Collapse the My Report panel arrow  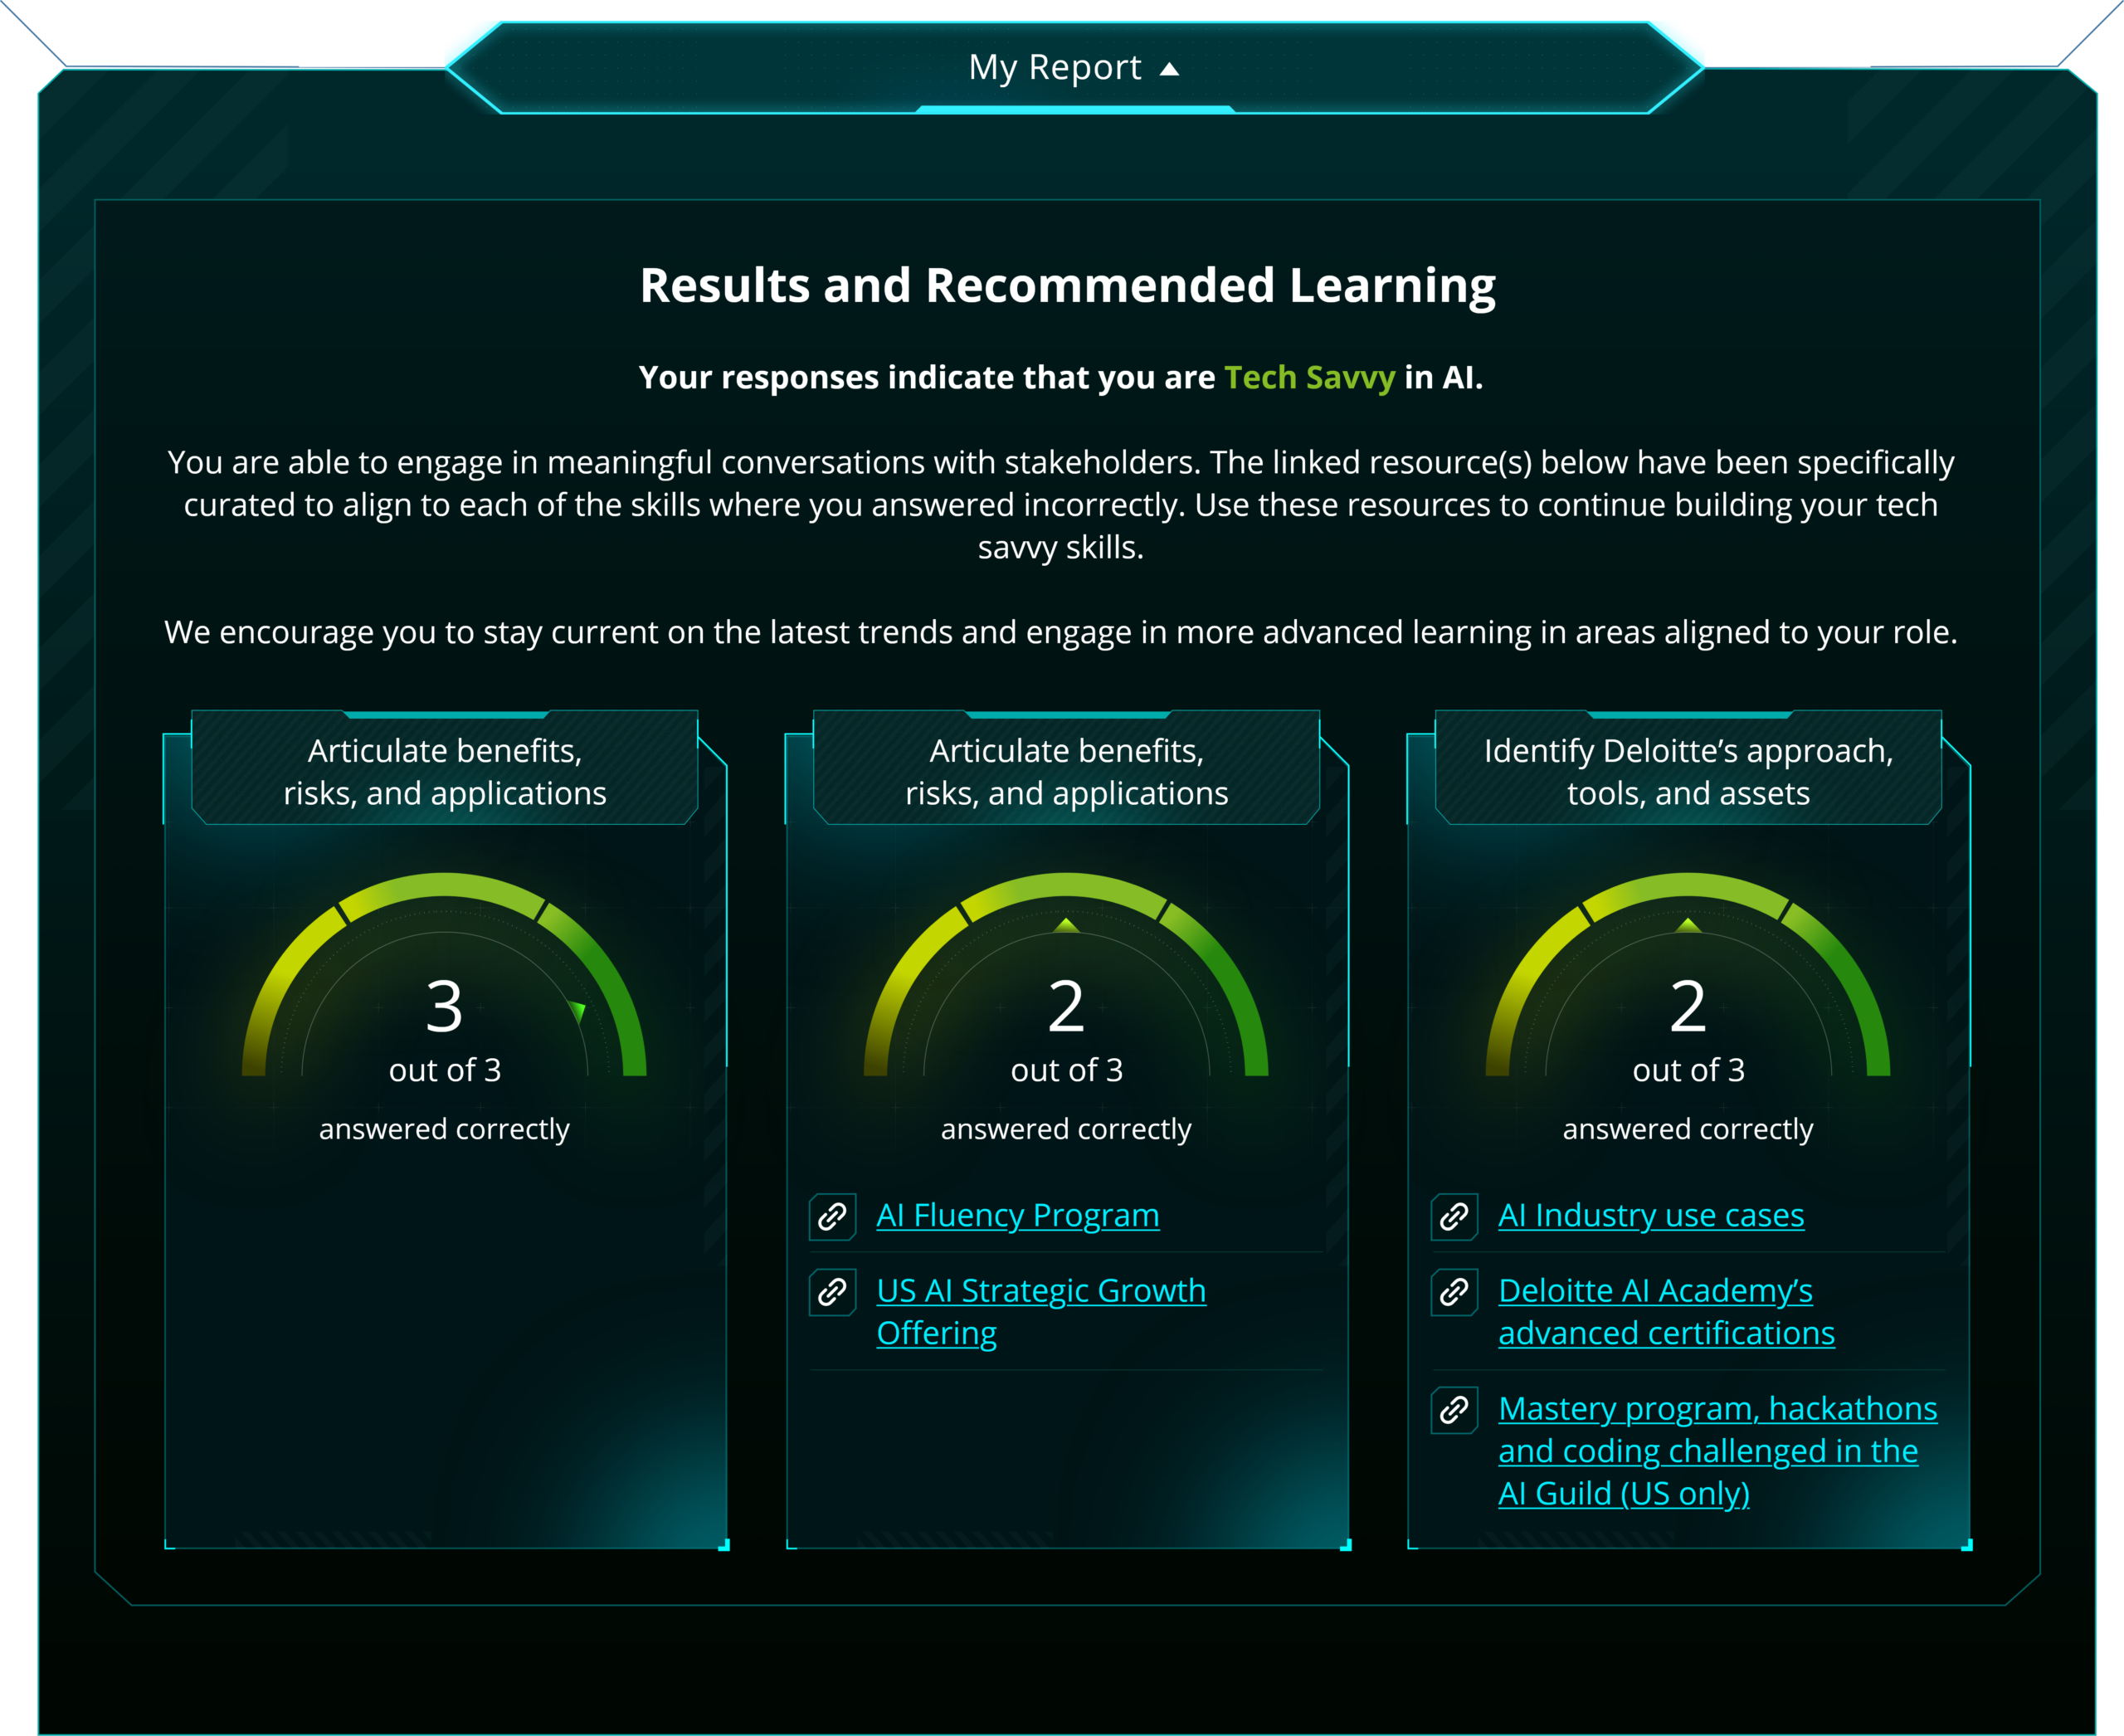[1169, 69]
